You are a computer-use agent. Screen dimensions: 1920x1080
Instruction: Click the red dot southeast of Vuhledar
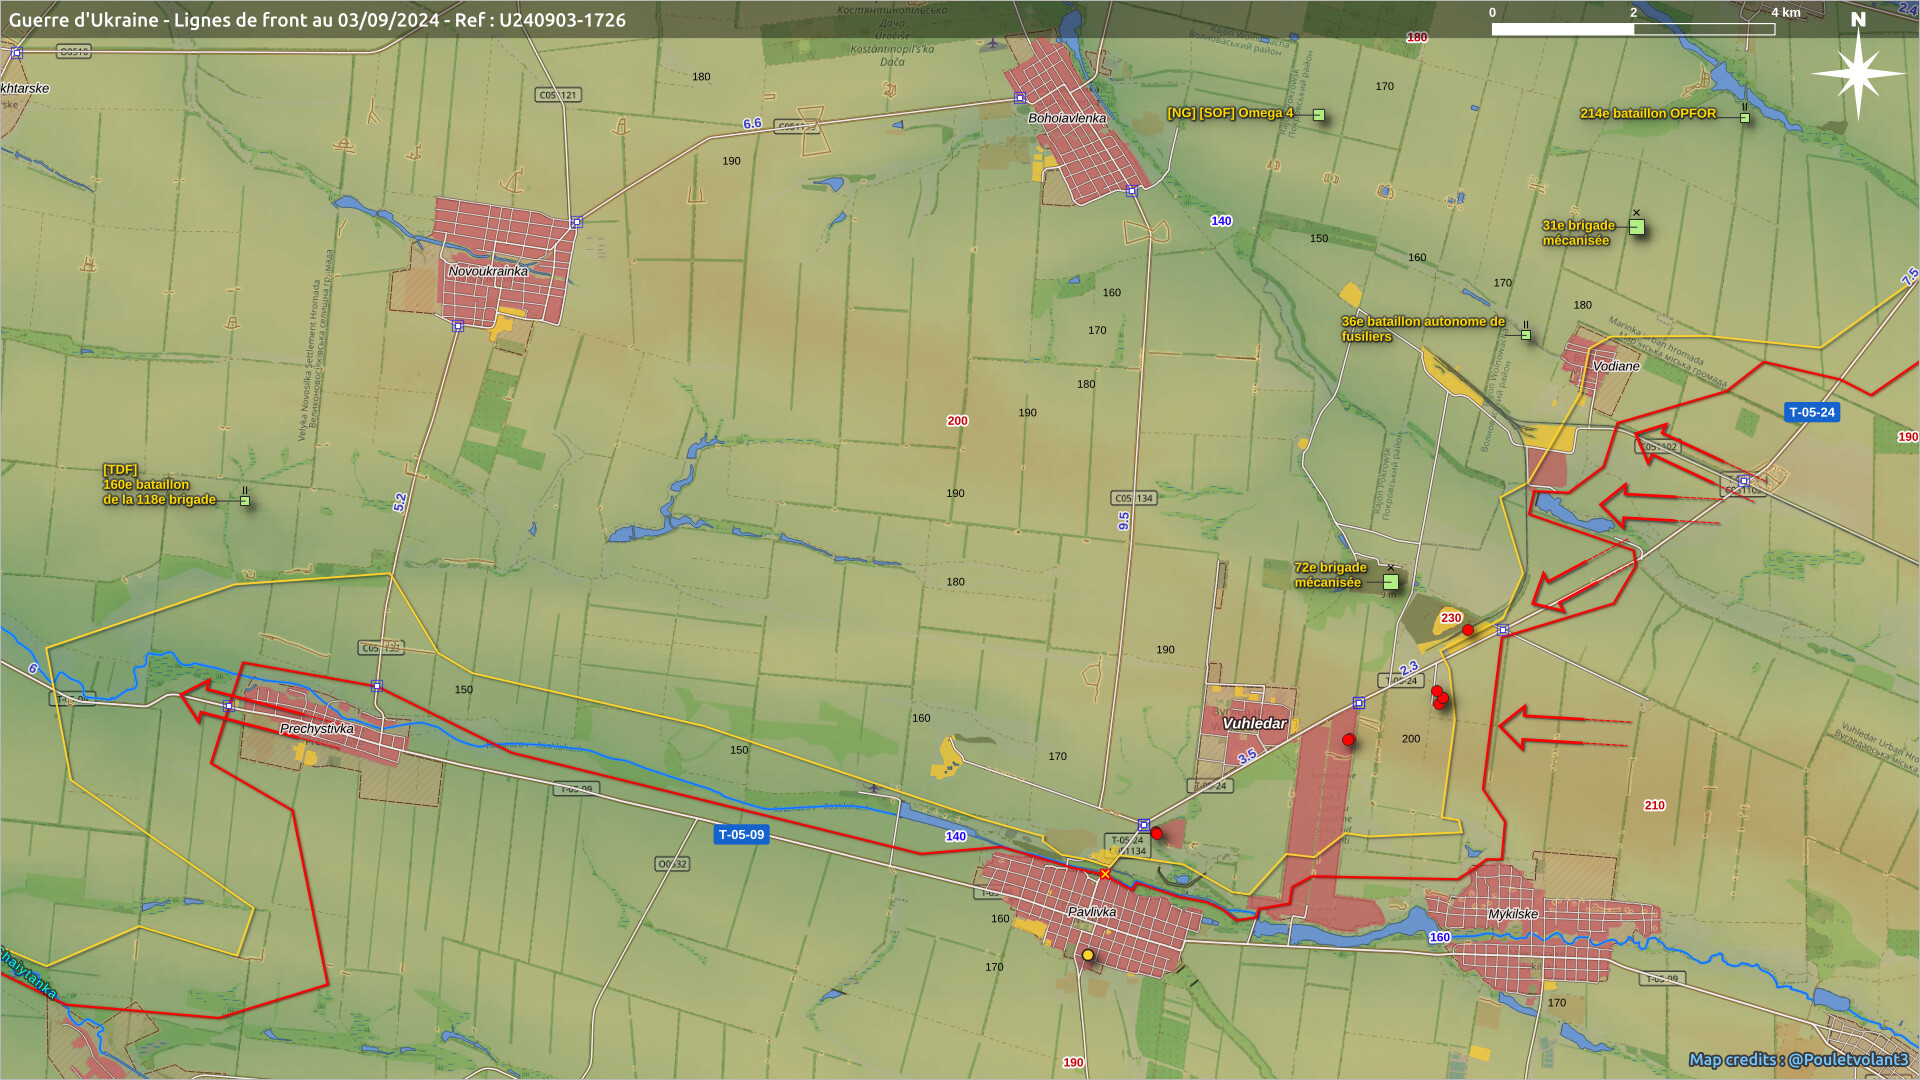(1349, 740)
